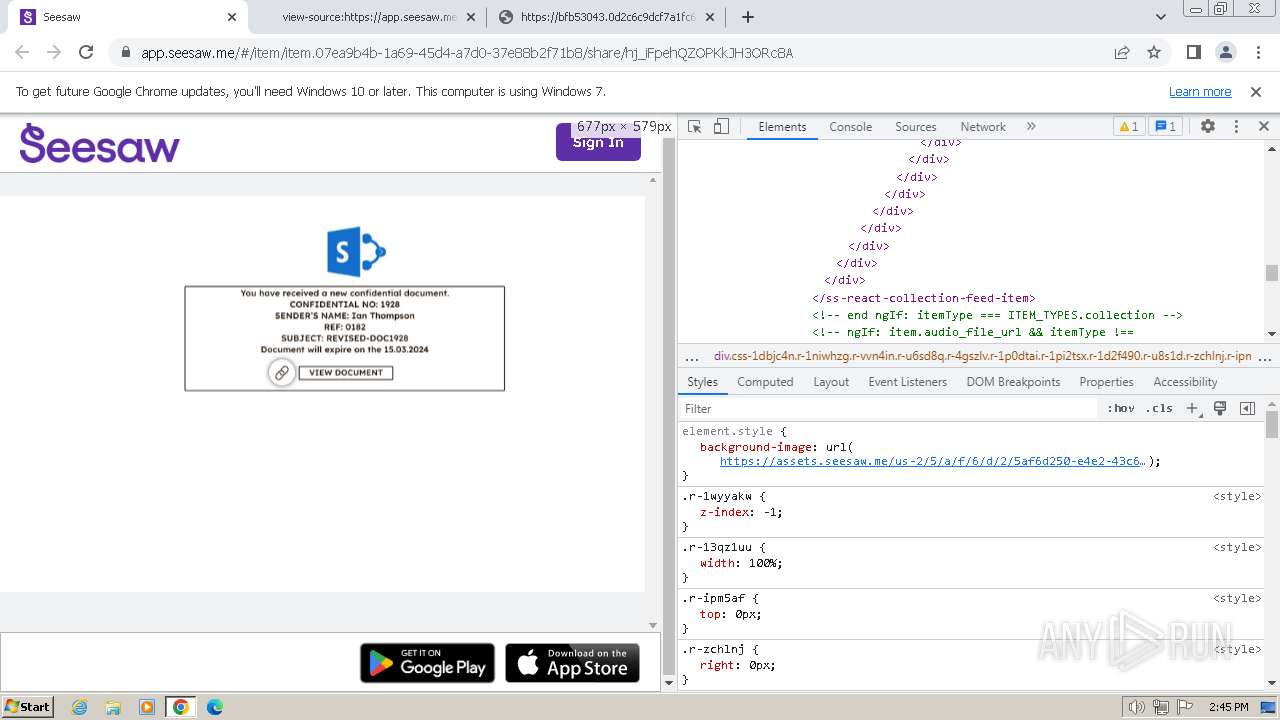Open the Chrome profile avatar
Viewport: 1280px width, 720px height.
1226,53
